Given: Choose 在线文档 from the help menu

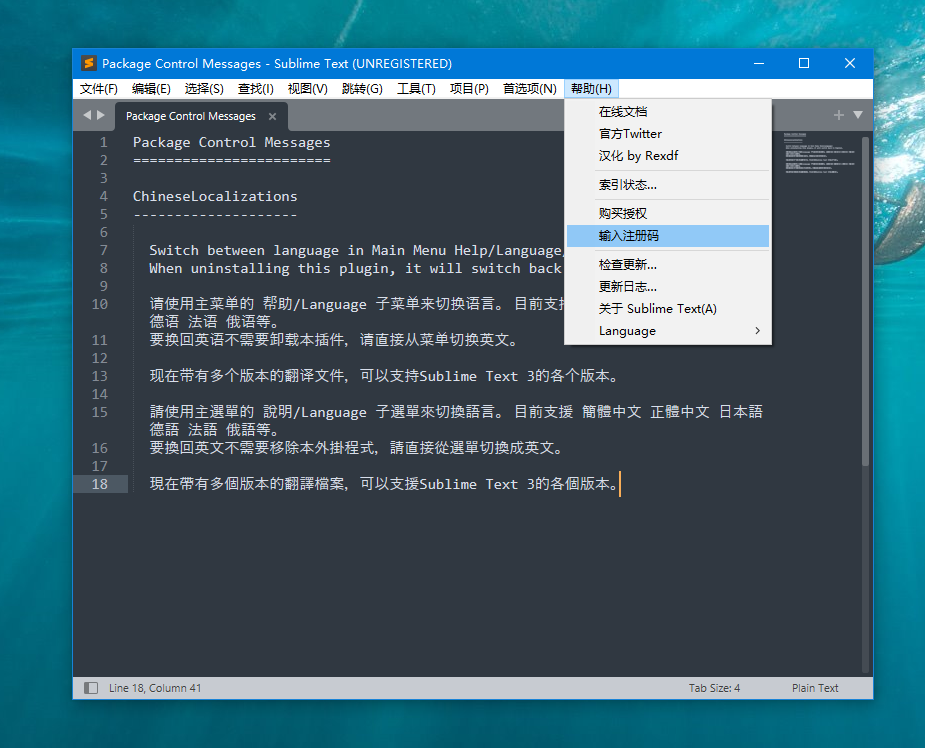Looking at the screenshot, I should 668,111.
